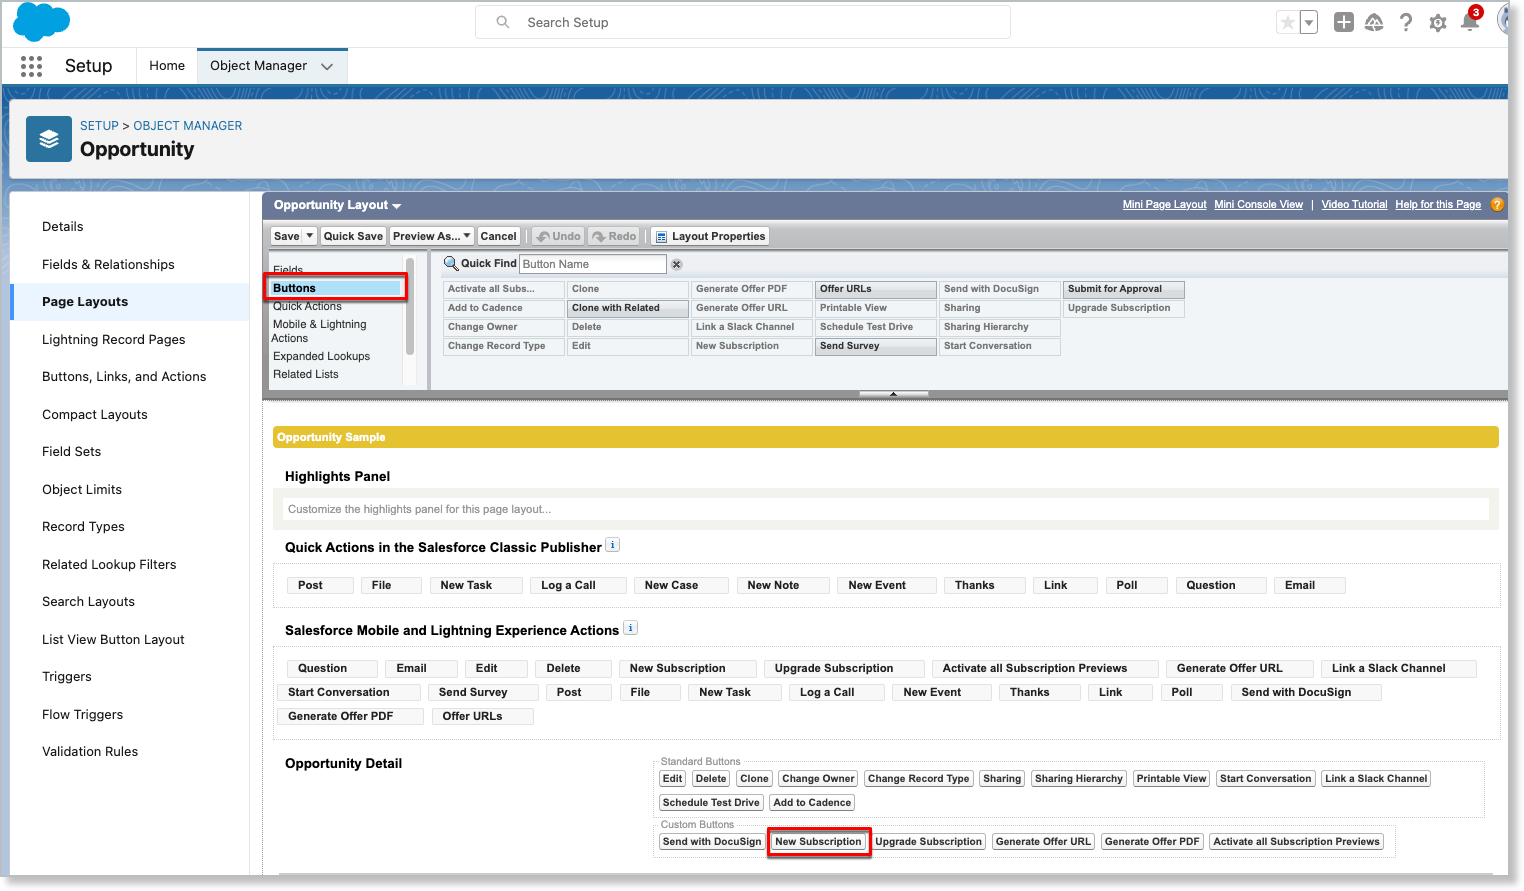
Task: Click the Opportunity object stack icon
Action: [x=49, y=140]
